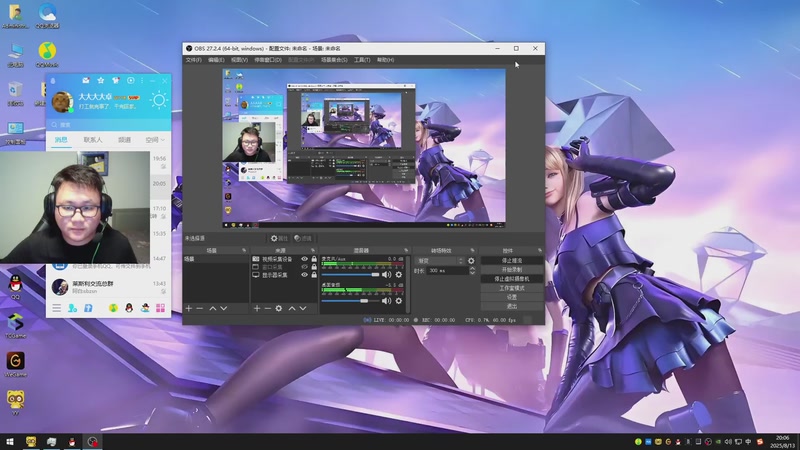Viewport: 800px width, 450px height.
Task: Toggle lock for 视频采集设备 source
Action: pyautogui.click(x=314, y=259)
